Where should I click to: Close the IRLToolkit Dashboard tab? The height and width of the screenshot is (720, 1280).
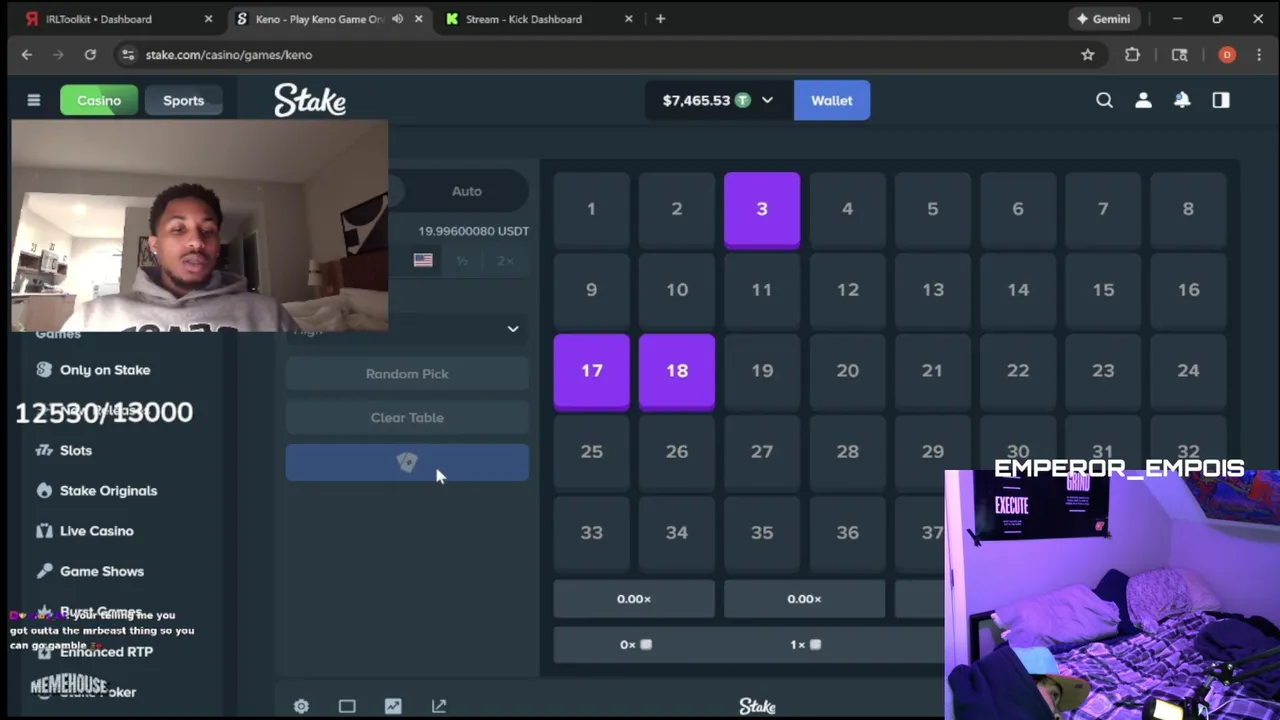tap(208, 19)
